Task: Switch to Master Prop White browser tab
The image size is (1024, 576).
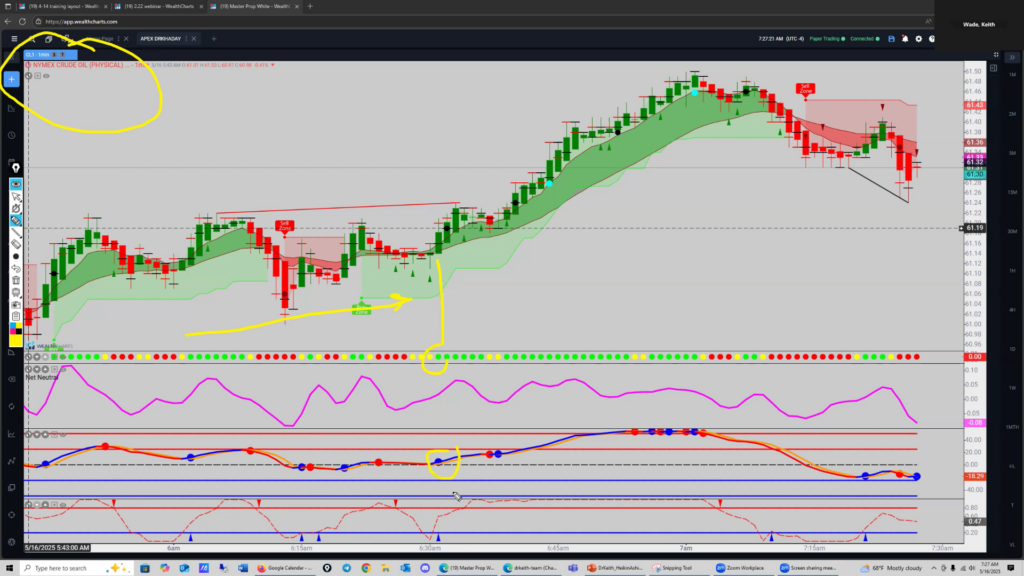Action: tap(254, 7)
